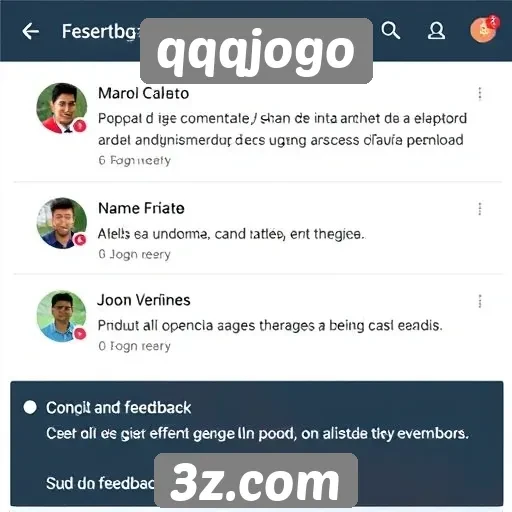Open search with the magnifier icon
The image size is (512, 512).
[x=390, y=31]
